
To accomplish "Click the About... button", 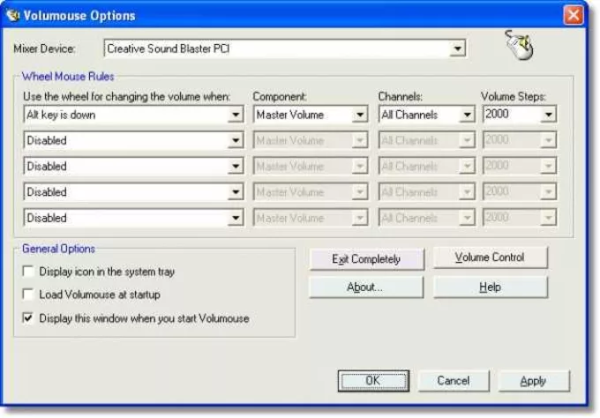I will tap(366, 287).
